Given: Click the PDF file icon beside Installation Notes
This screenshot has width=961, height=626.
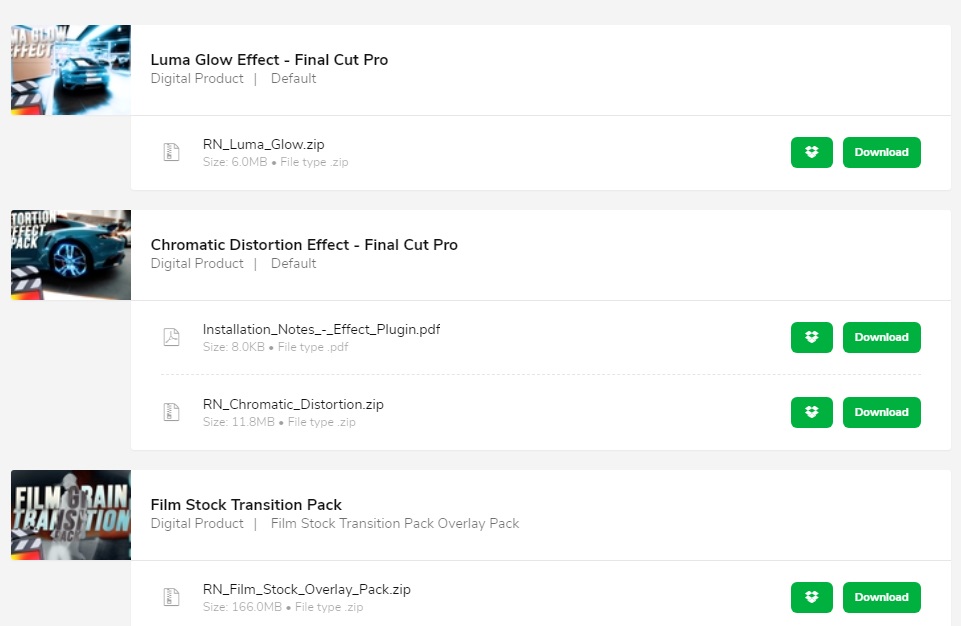Looking at the screenshot, I should [172, 337].
